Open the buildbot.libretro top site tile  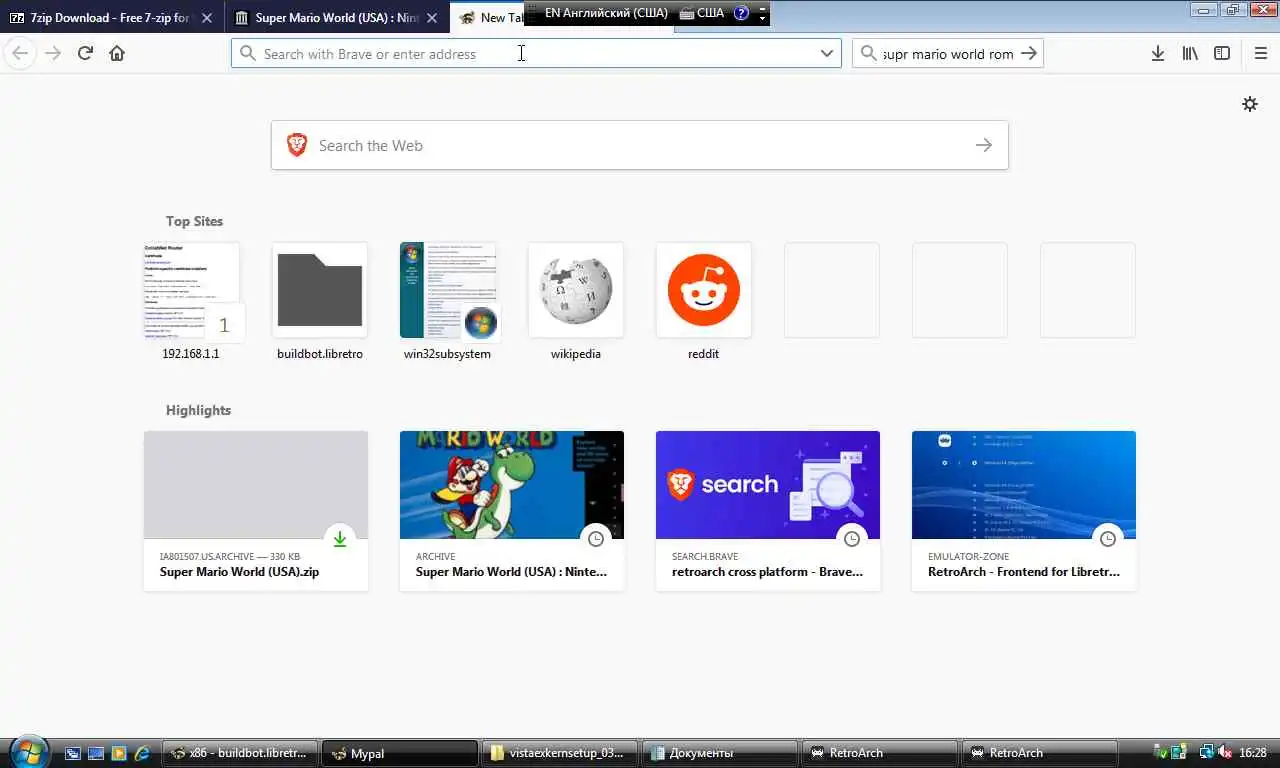[320, 301]
